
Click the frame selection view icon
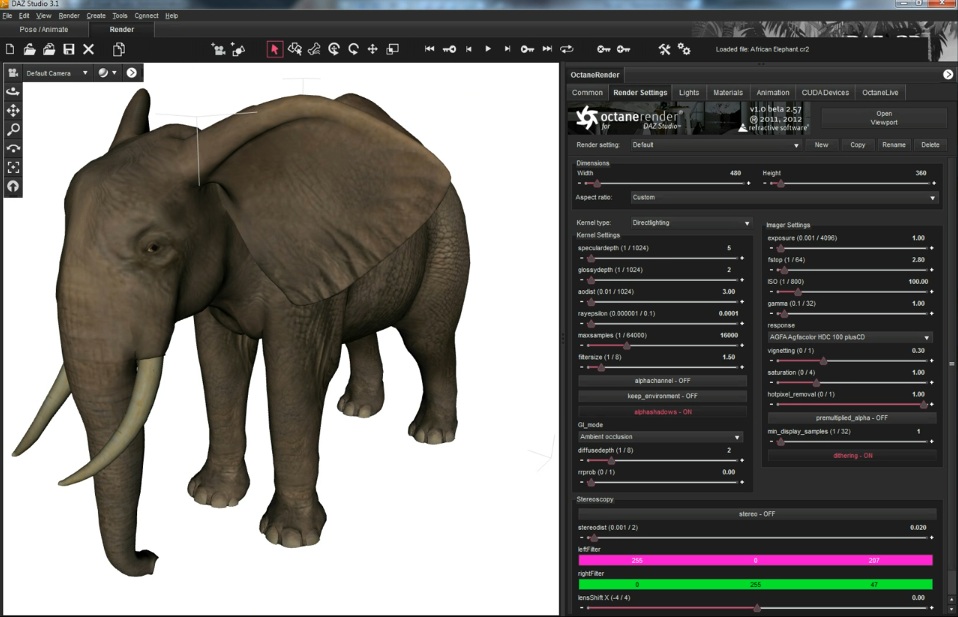[x=13, y=167]
